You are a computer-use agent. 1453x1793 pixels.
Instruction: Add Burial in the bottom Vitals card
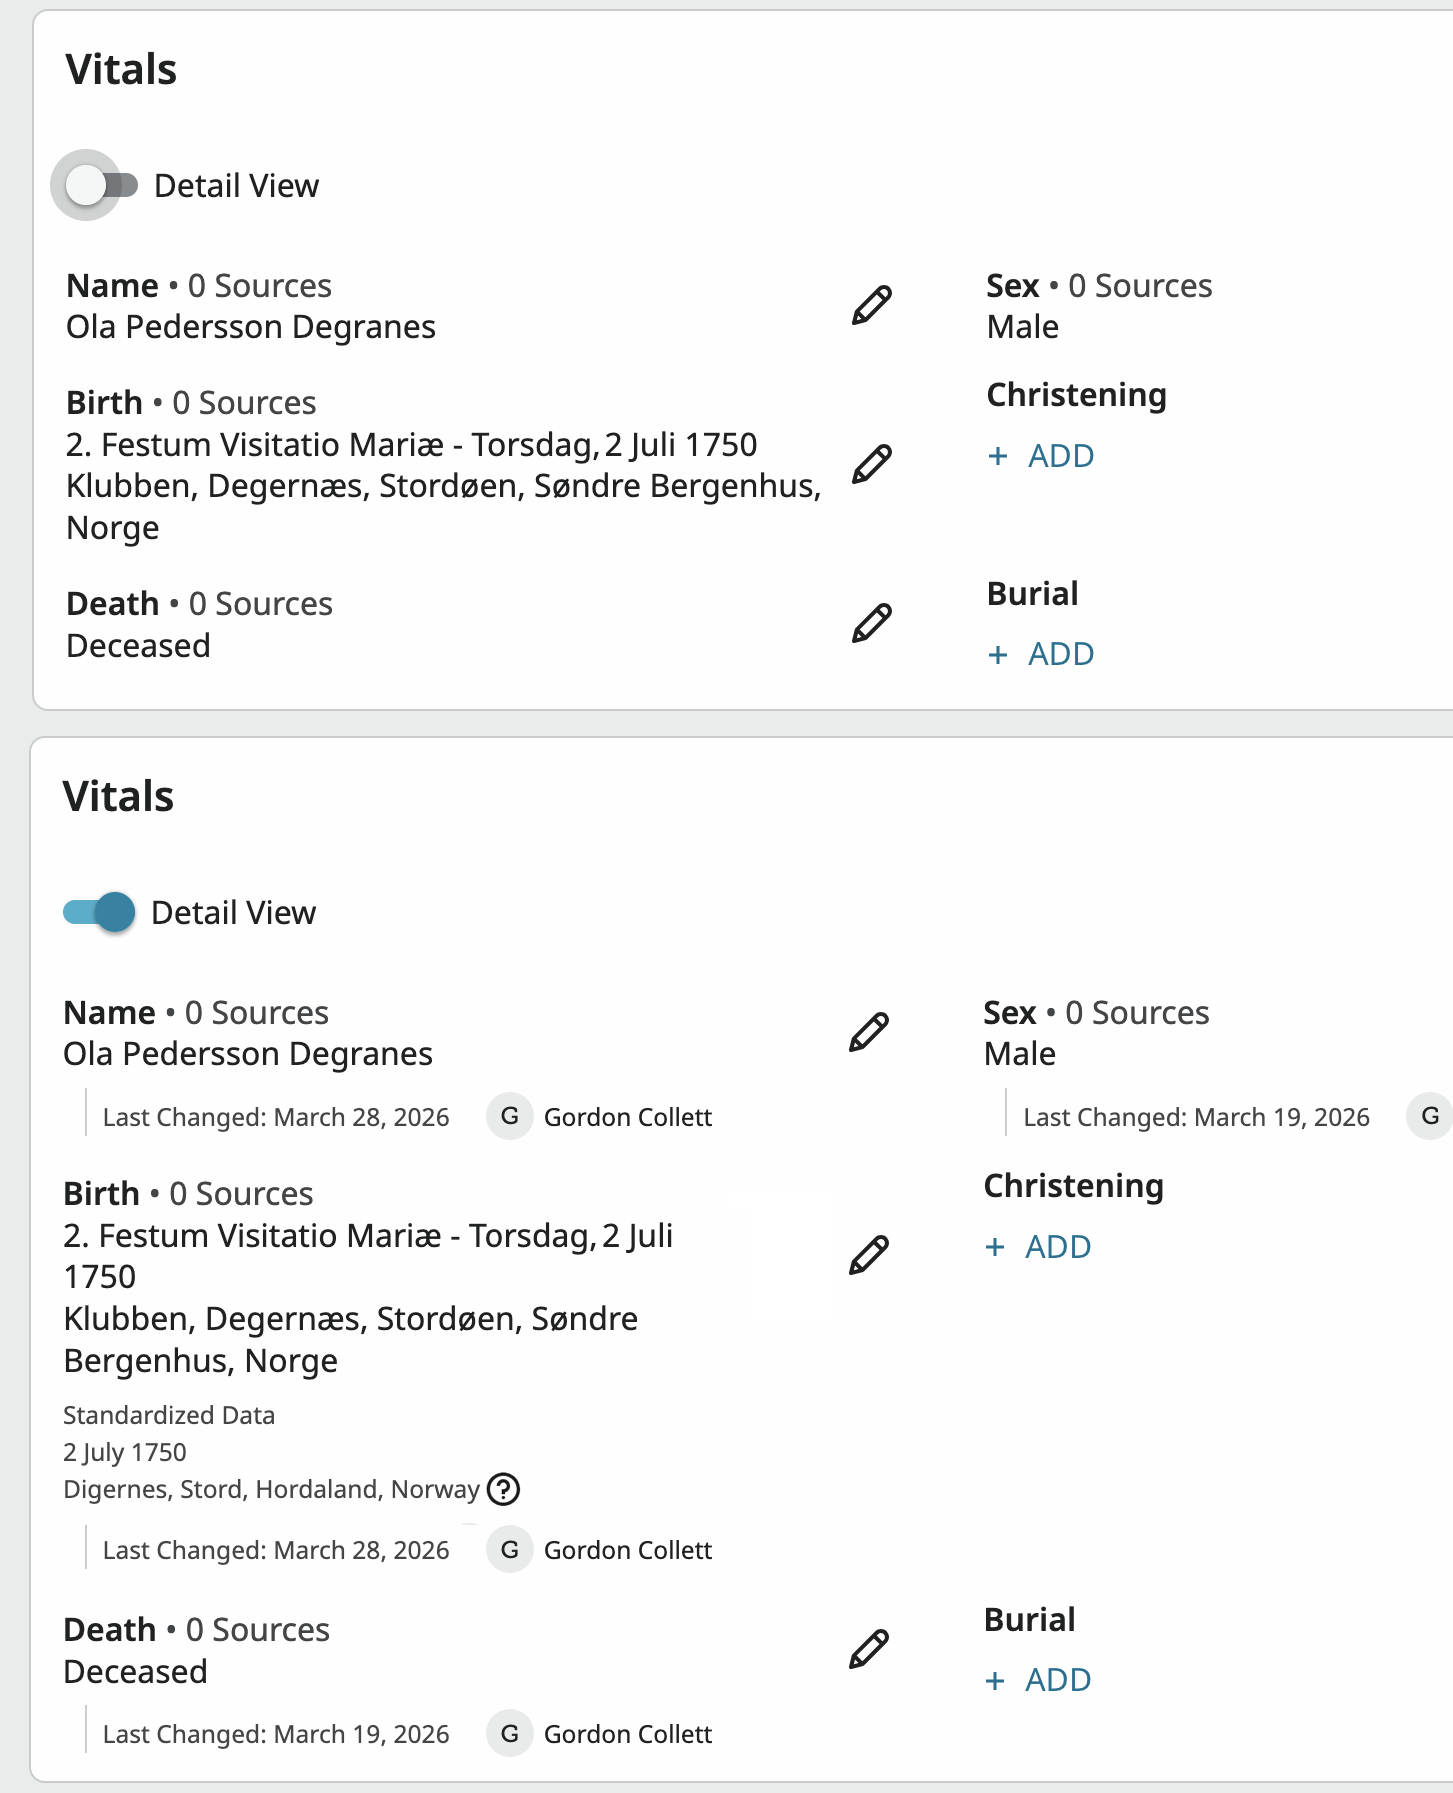[1039, 1680]
